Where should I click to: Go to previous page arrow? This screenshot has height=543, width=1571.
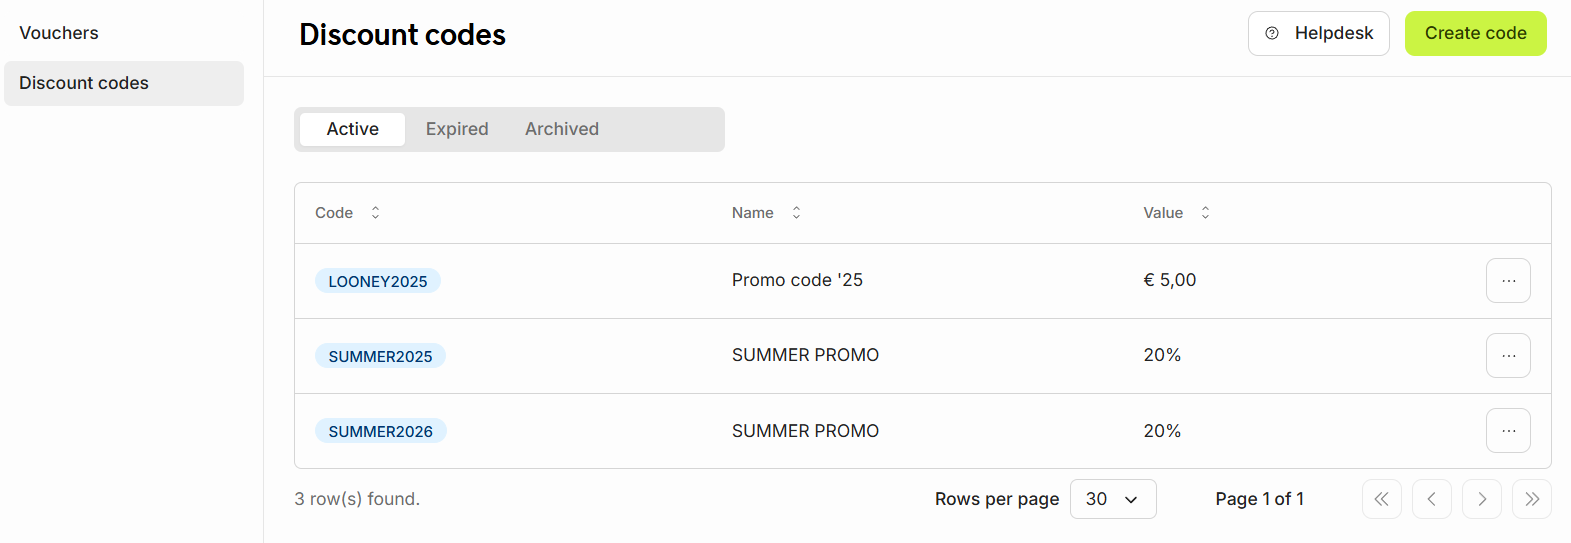1431,499
